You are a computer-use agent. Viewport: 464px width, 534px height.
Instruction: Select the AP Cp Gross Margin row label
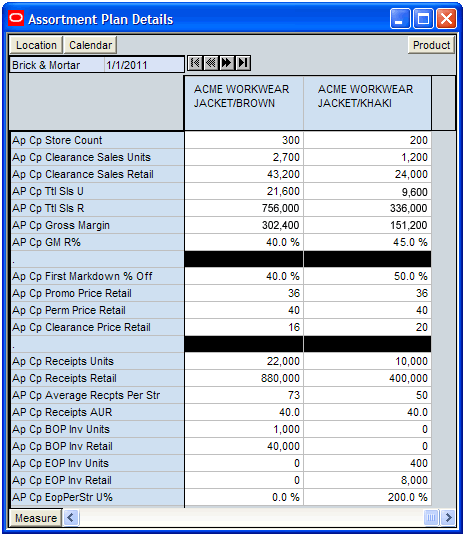pos(97,225)
